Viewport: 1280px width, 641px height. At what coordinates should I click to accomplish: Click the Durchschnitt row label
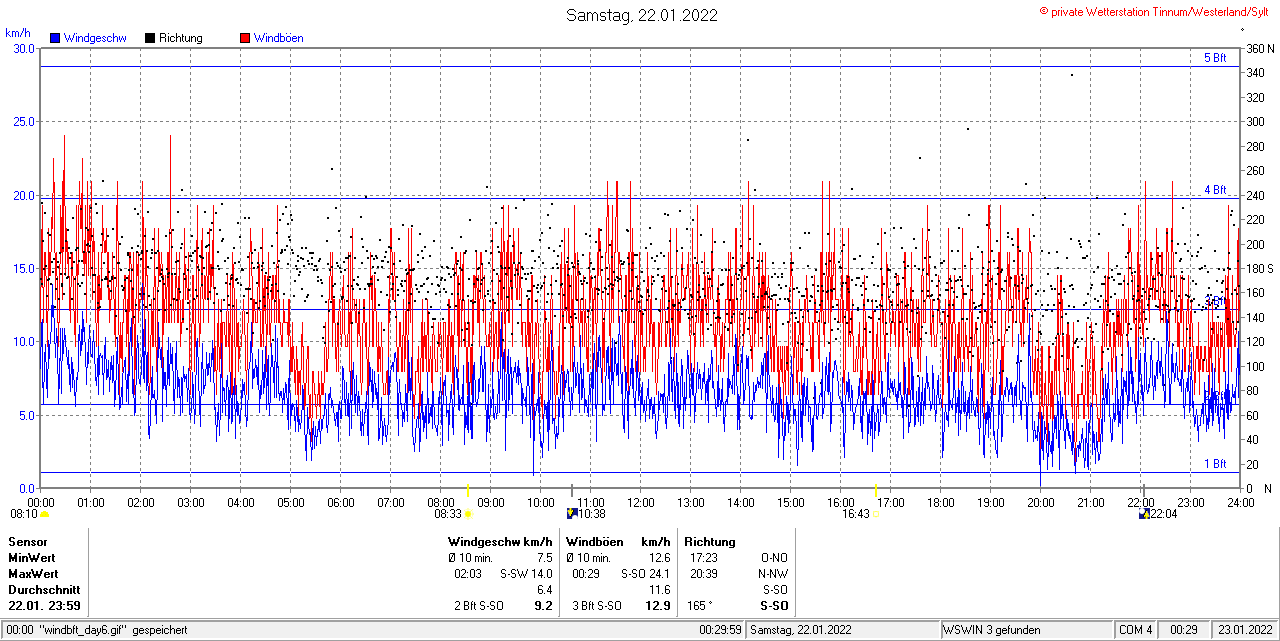point(44,590)
